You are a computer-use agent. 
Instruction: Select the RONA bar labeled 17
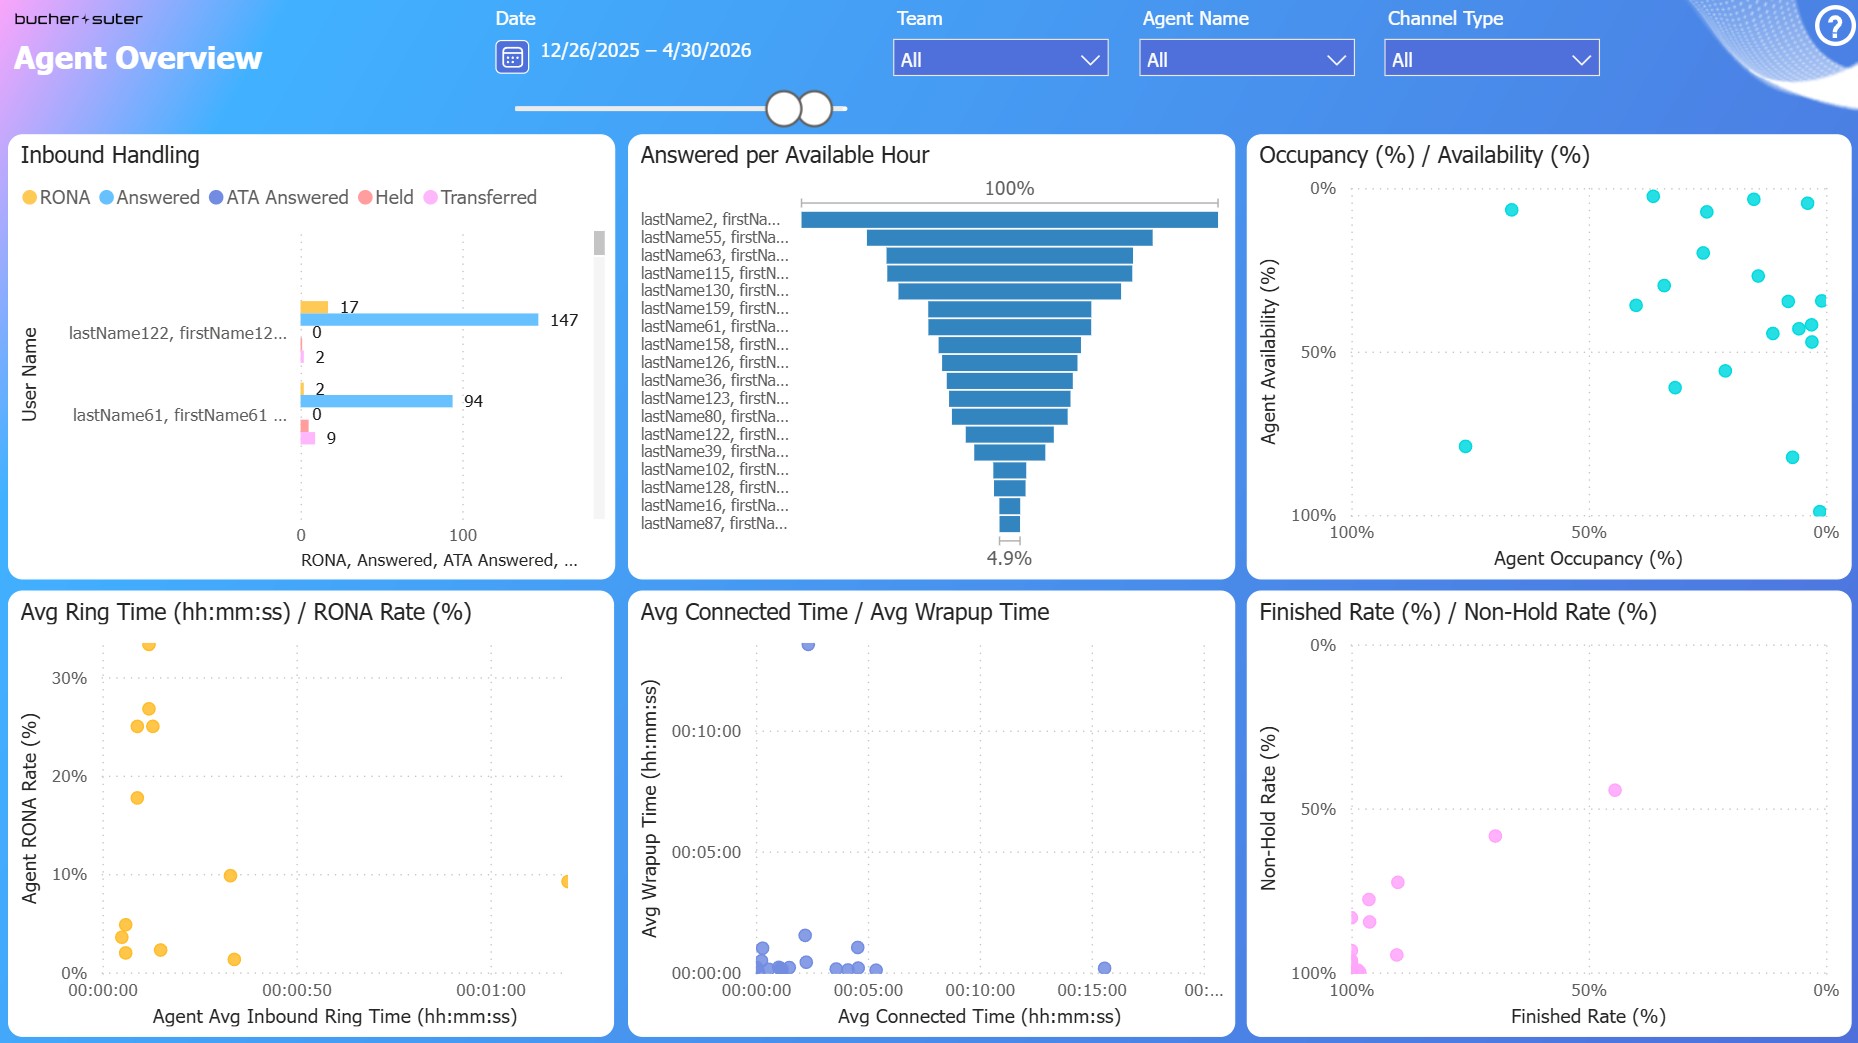(314, 307)
